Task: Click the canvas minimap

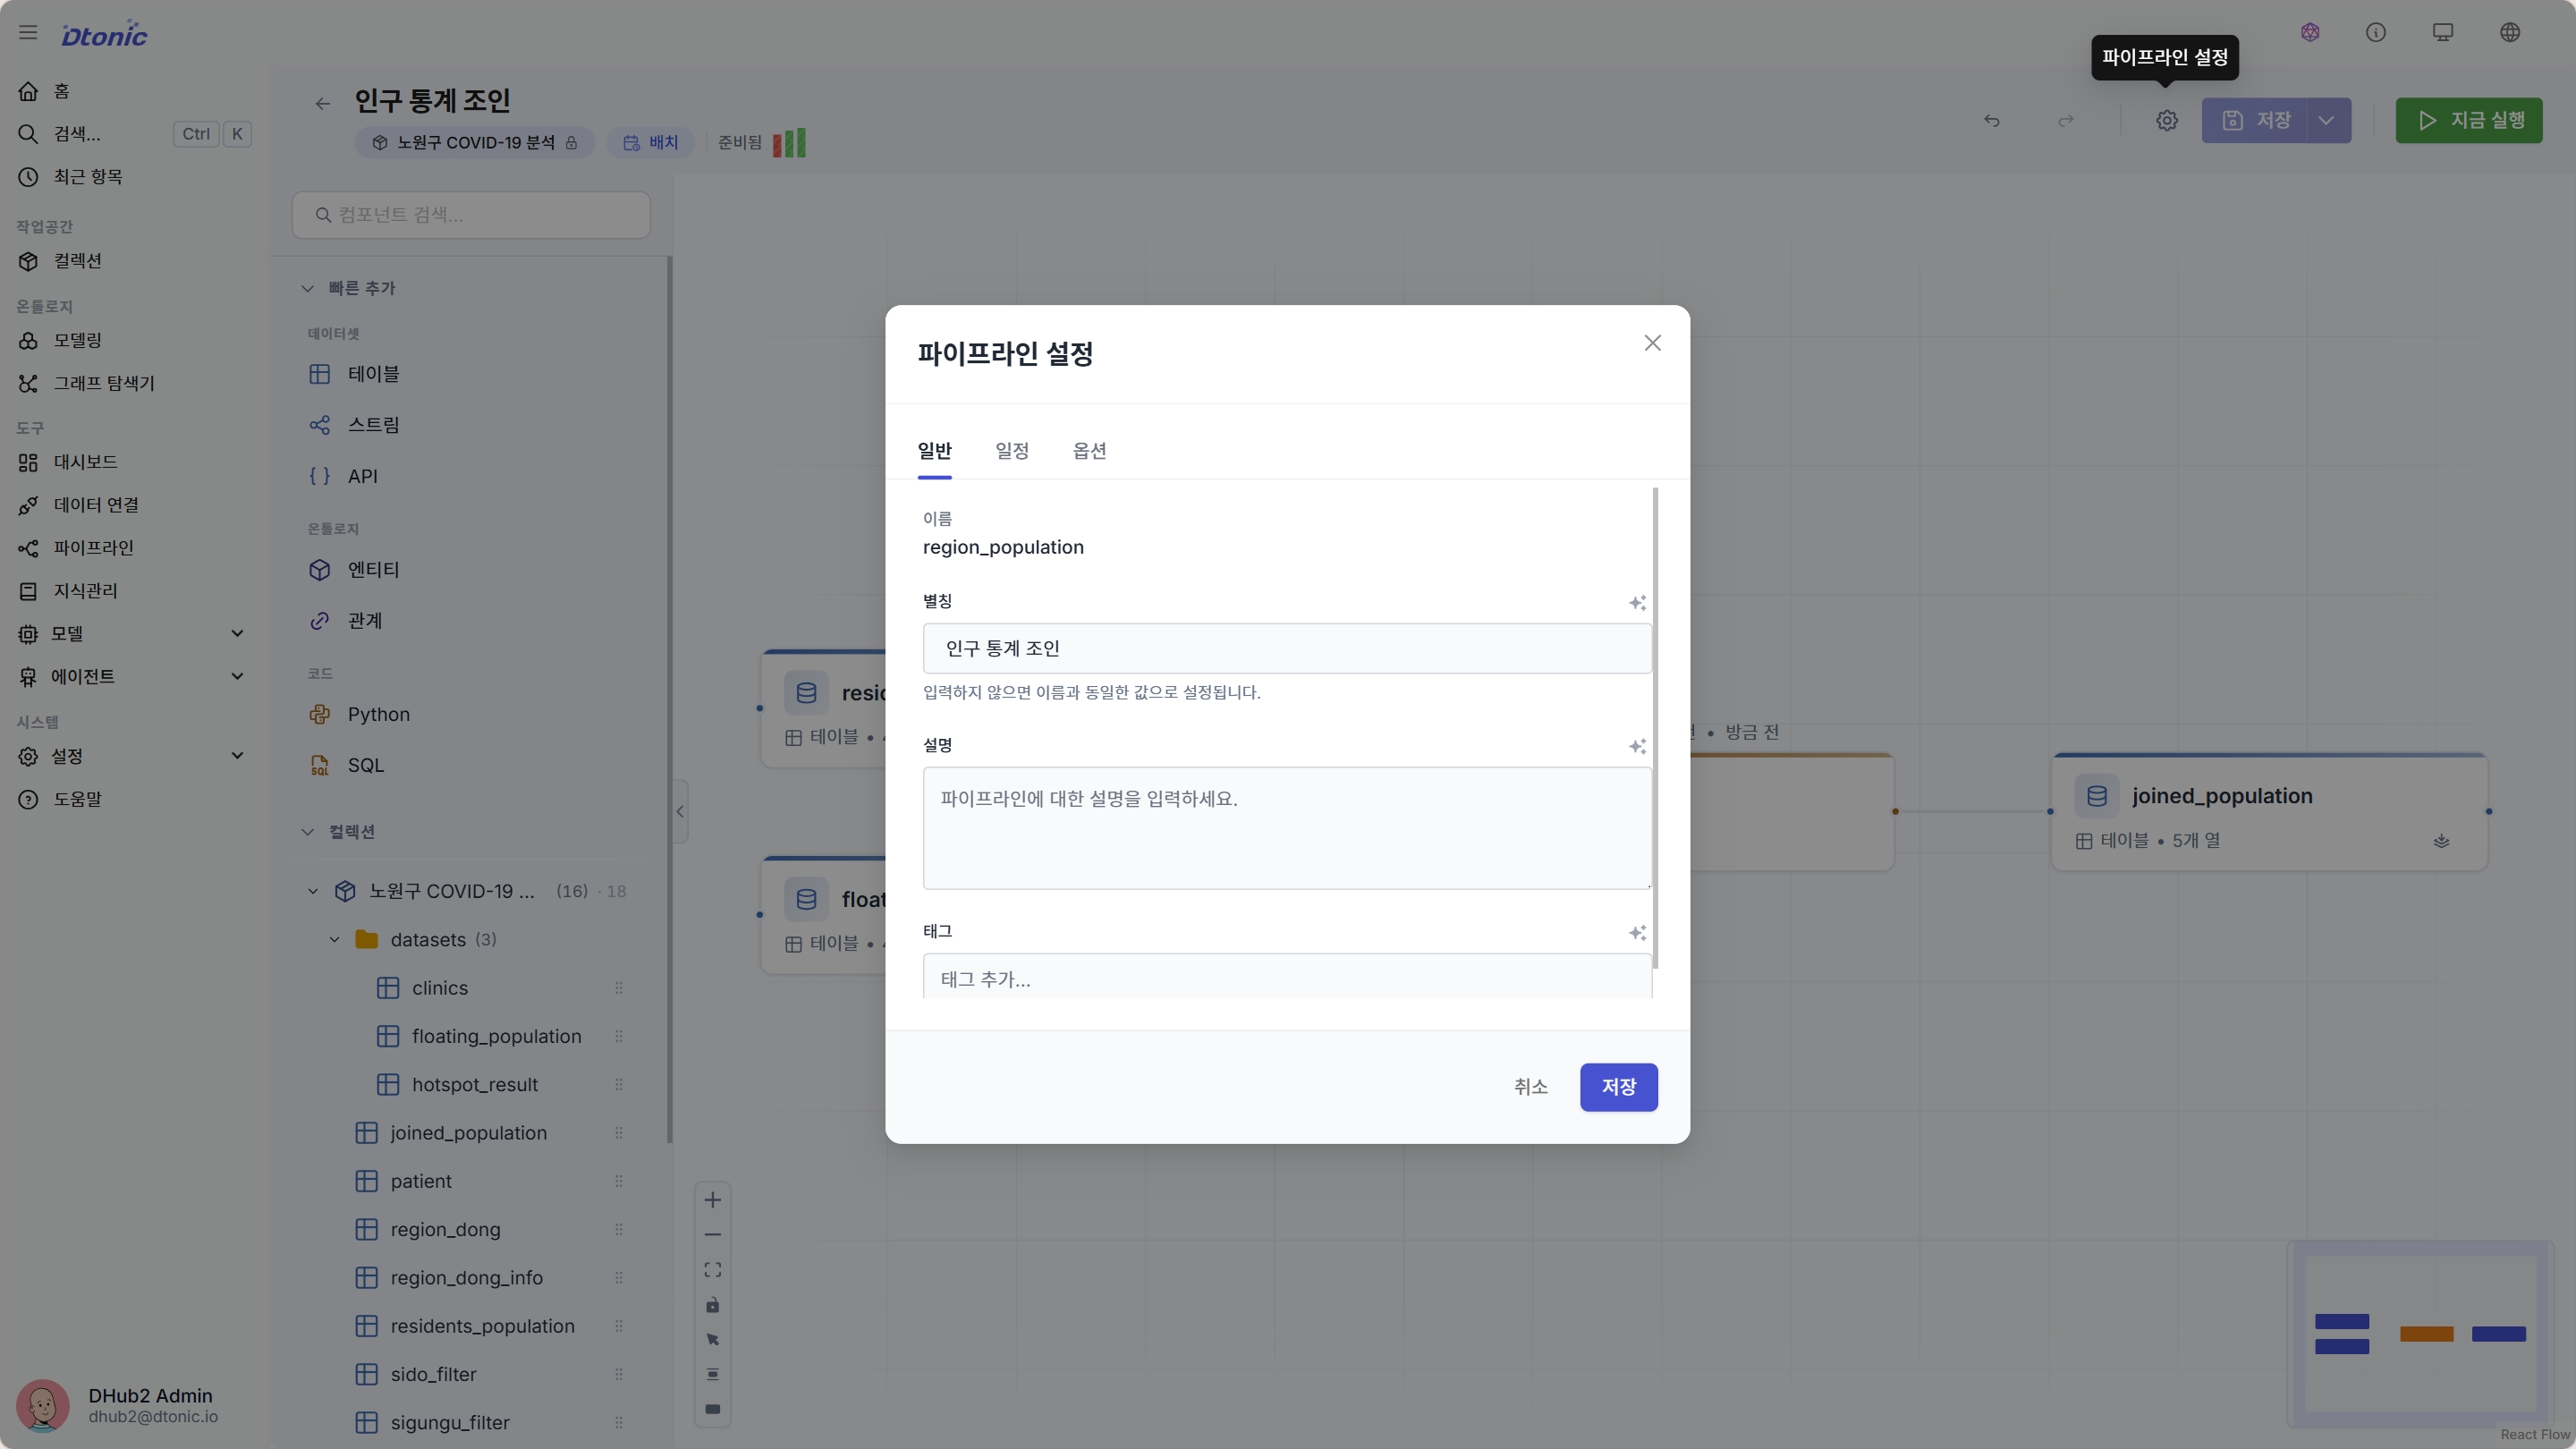Action: (2420, 1334)
